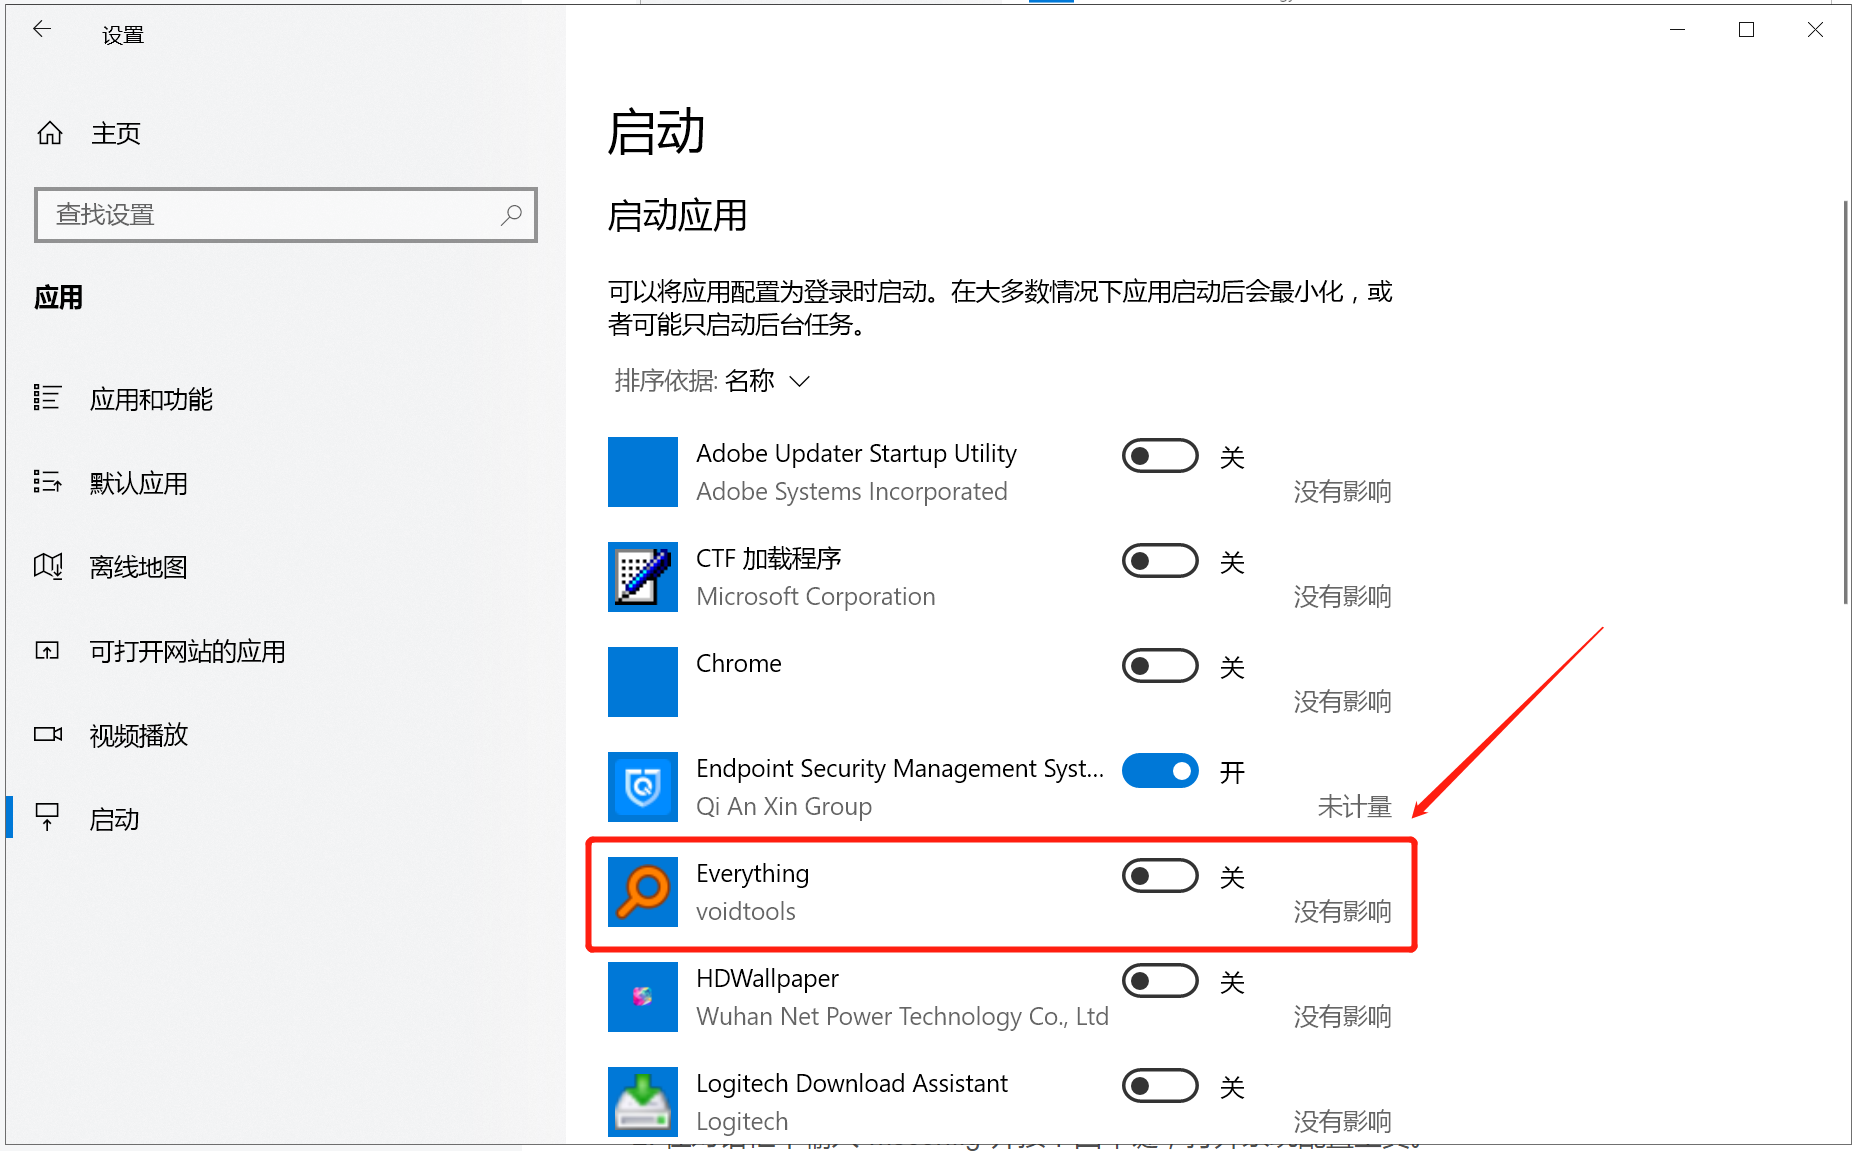Toggle Chrome startup switch
The image size is (1860, 1151).
point(1160,666)
